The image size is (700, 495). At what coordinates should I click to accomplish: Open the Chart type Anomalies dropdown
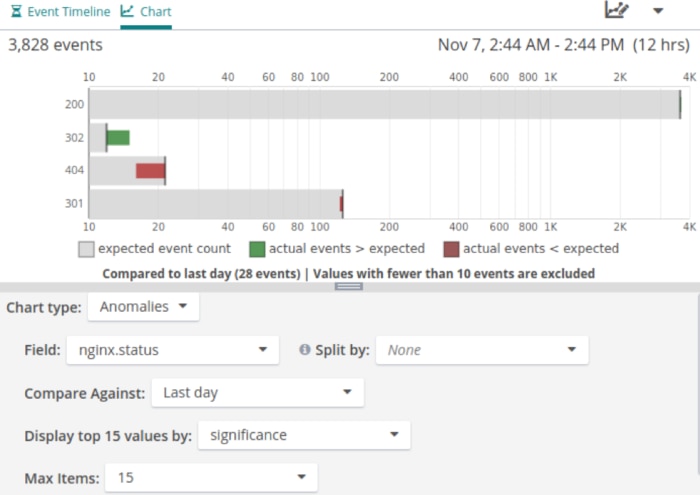pyautogui.click(x=143, y=307)
